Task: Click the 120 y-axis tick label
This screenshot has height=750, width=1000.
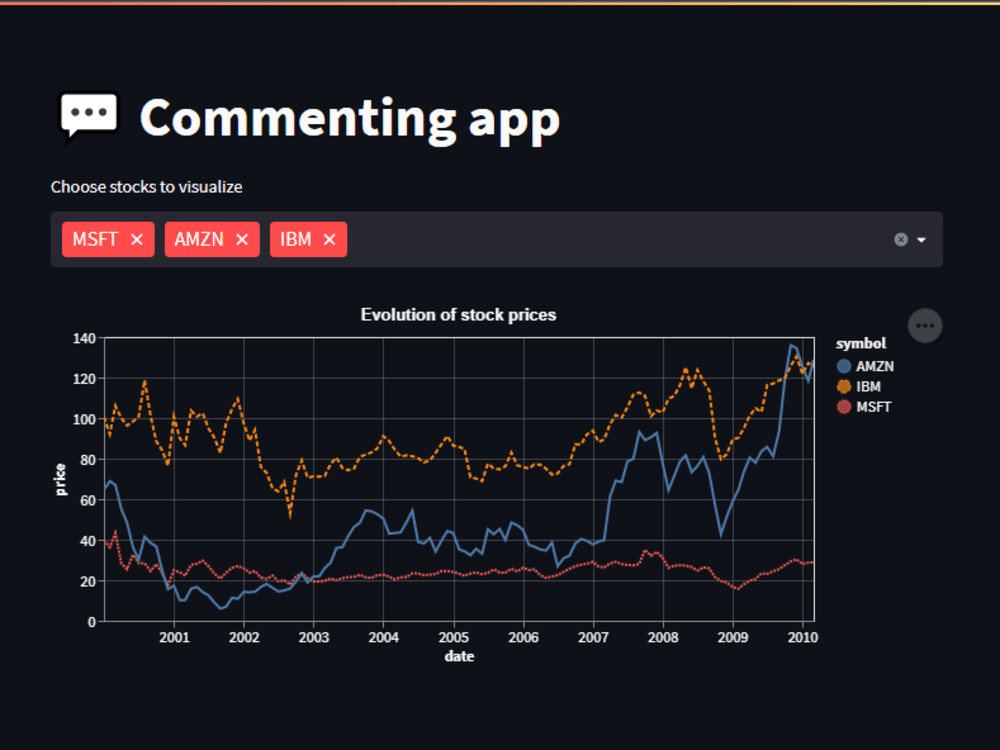Action: [84, 379]
